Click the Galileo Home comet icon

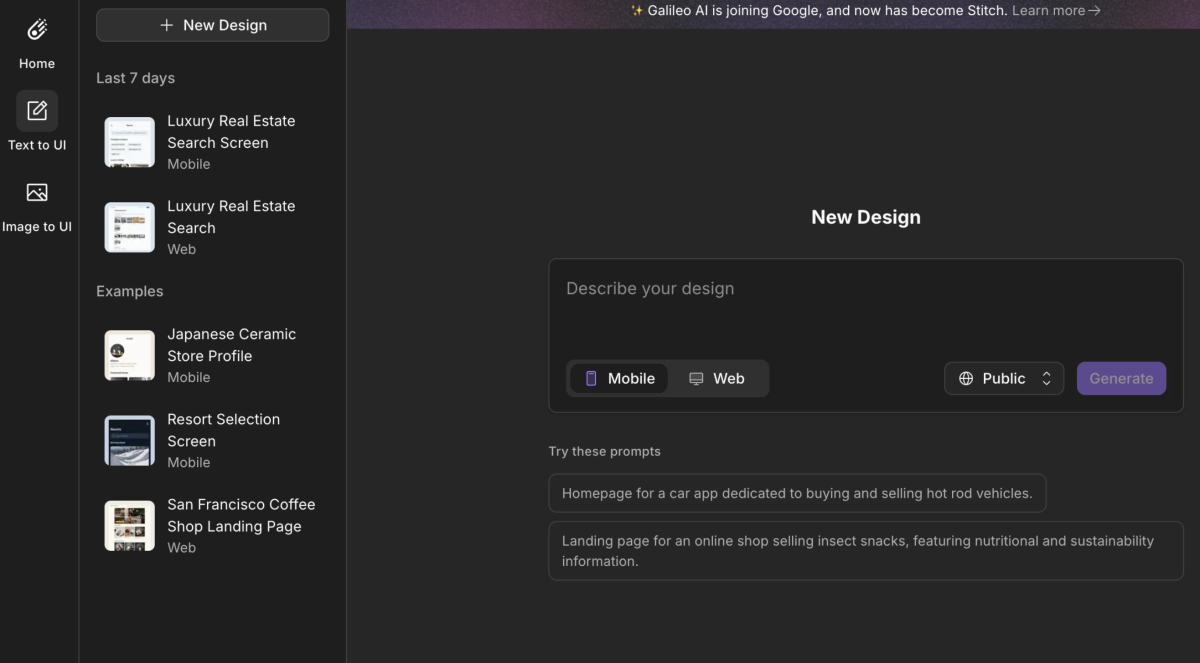tap(37, 30)
